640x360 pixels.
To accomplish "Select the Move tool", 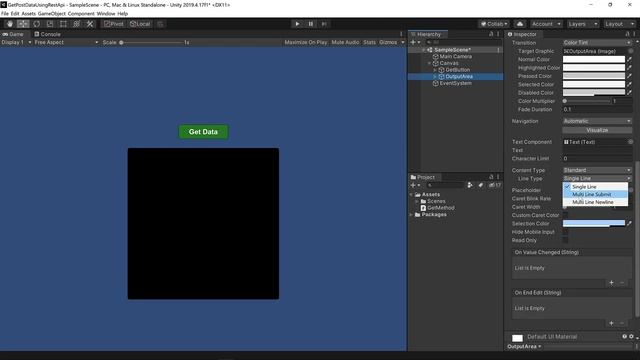I will point(23,24).
